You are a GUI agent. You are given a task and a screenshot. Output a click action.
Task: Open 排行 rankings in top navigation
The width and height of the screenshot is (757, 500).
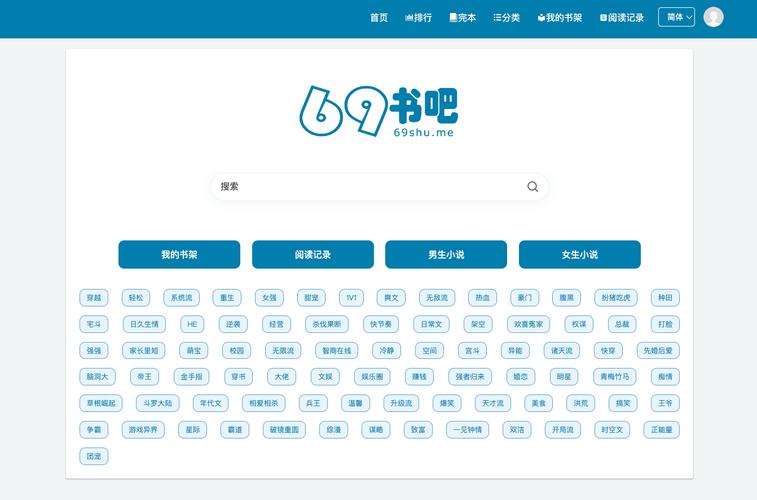(418, 17)
